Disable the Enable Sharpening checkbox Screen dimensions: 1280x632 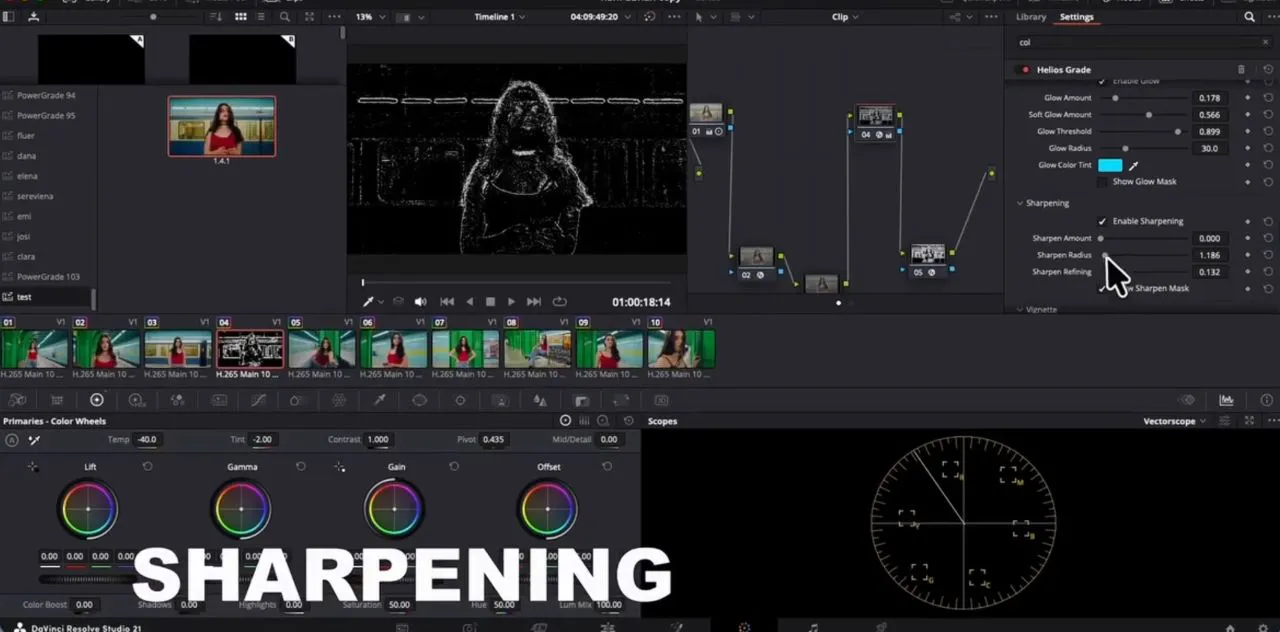1102,221
